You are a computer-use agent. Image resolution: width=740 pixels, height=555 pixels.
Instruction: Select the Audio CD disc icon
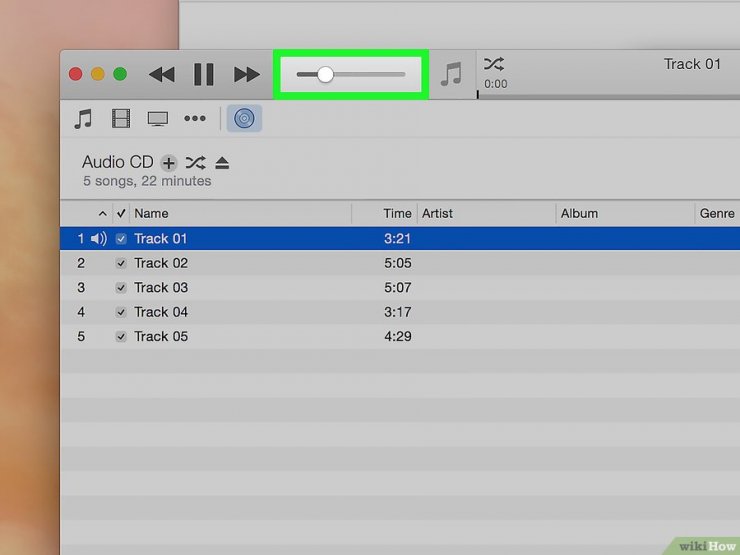tap(244, 118)
